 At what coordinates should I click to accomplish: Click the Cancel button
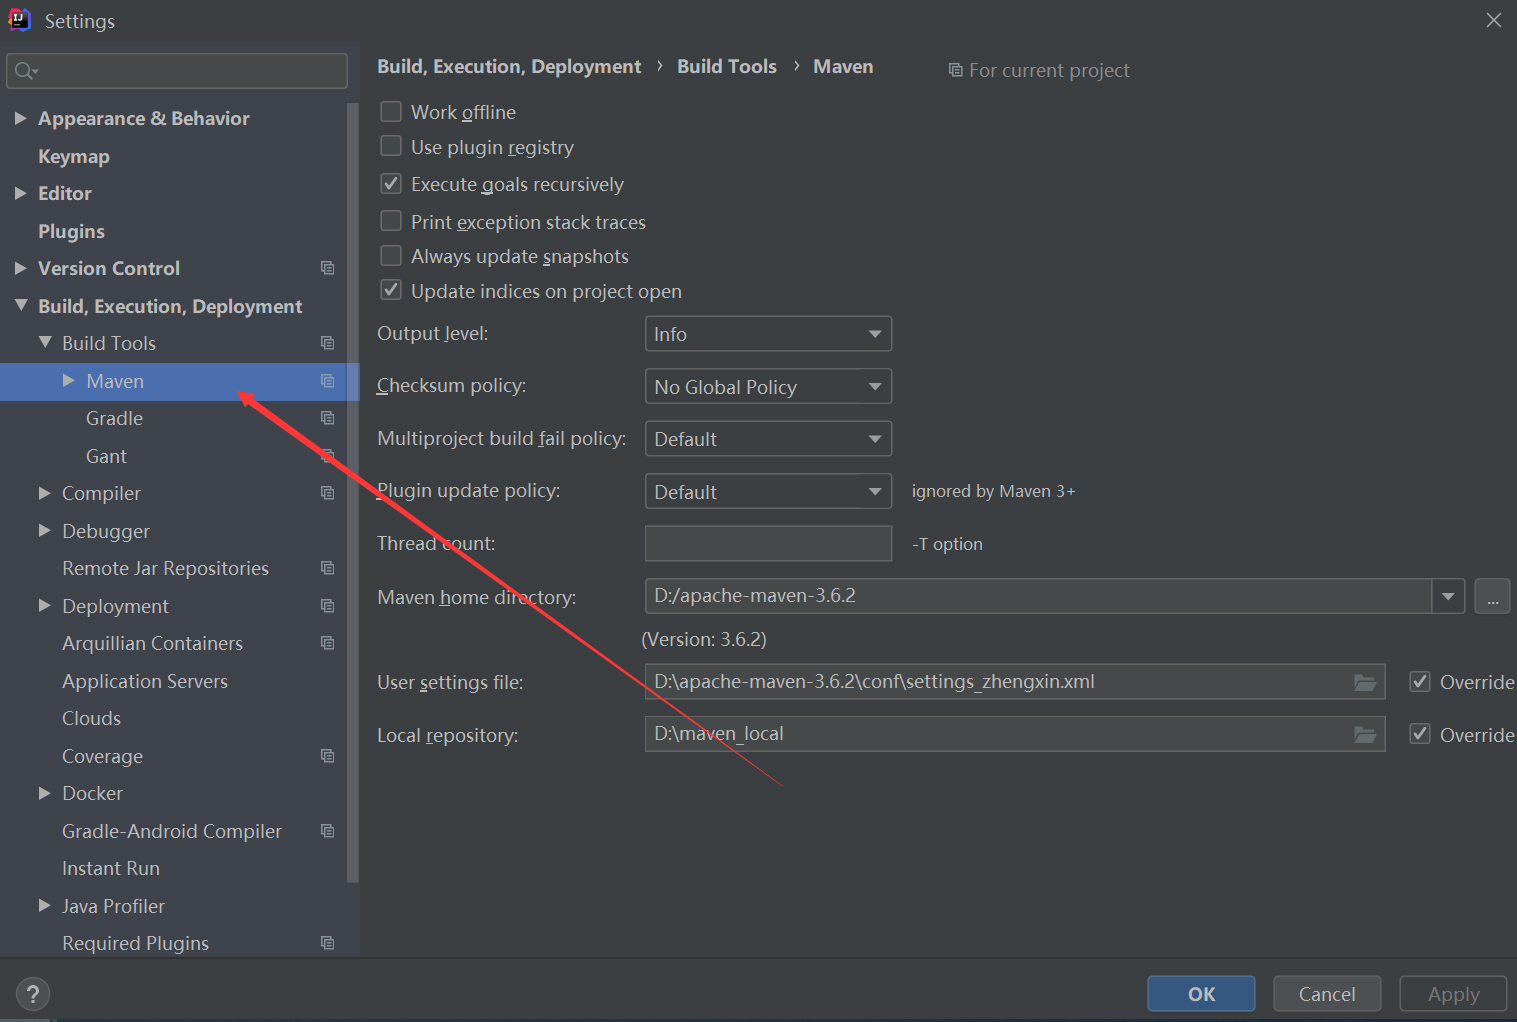coord(1327,994)
